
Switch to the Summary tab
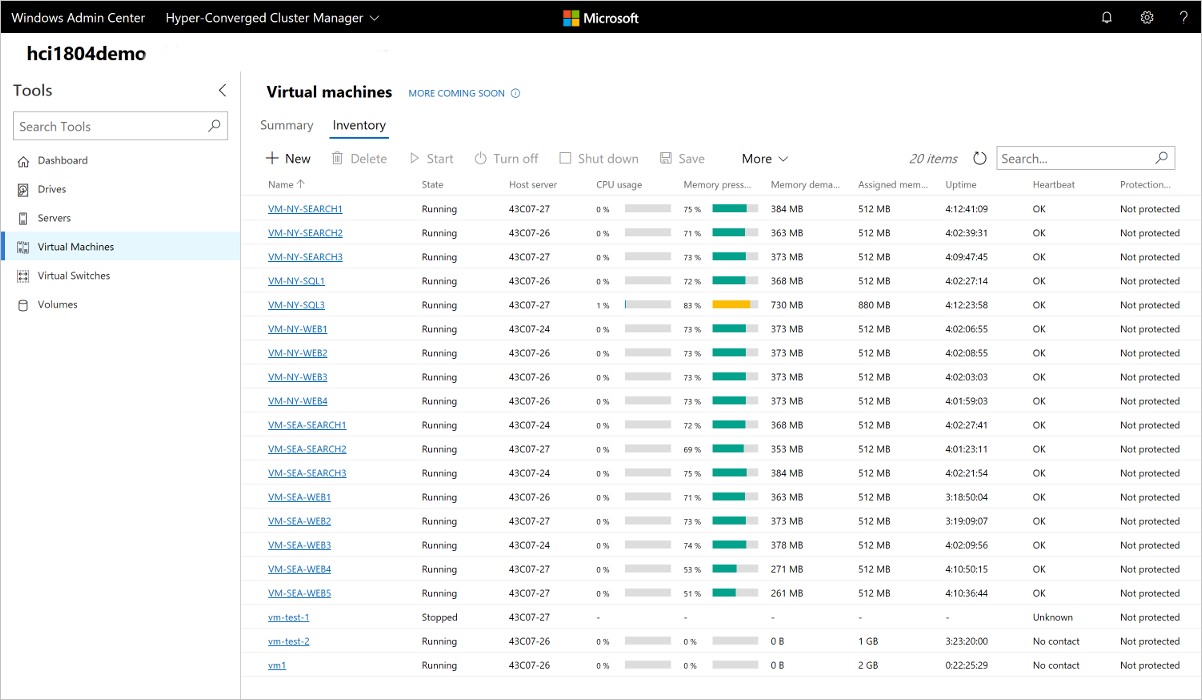pos(287,125)
